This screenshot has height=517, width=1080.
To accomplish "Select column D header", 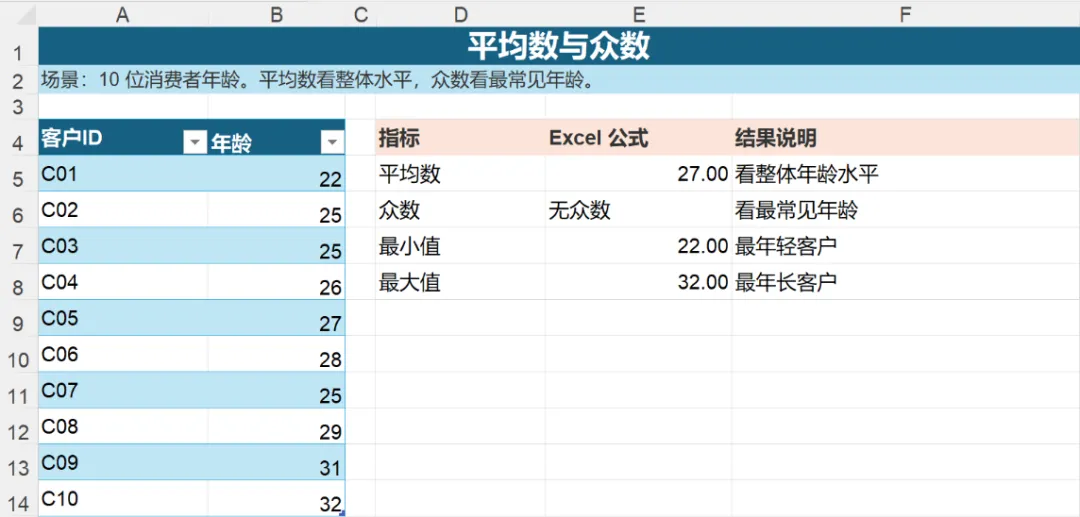I will 460,14.
